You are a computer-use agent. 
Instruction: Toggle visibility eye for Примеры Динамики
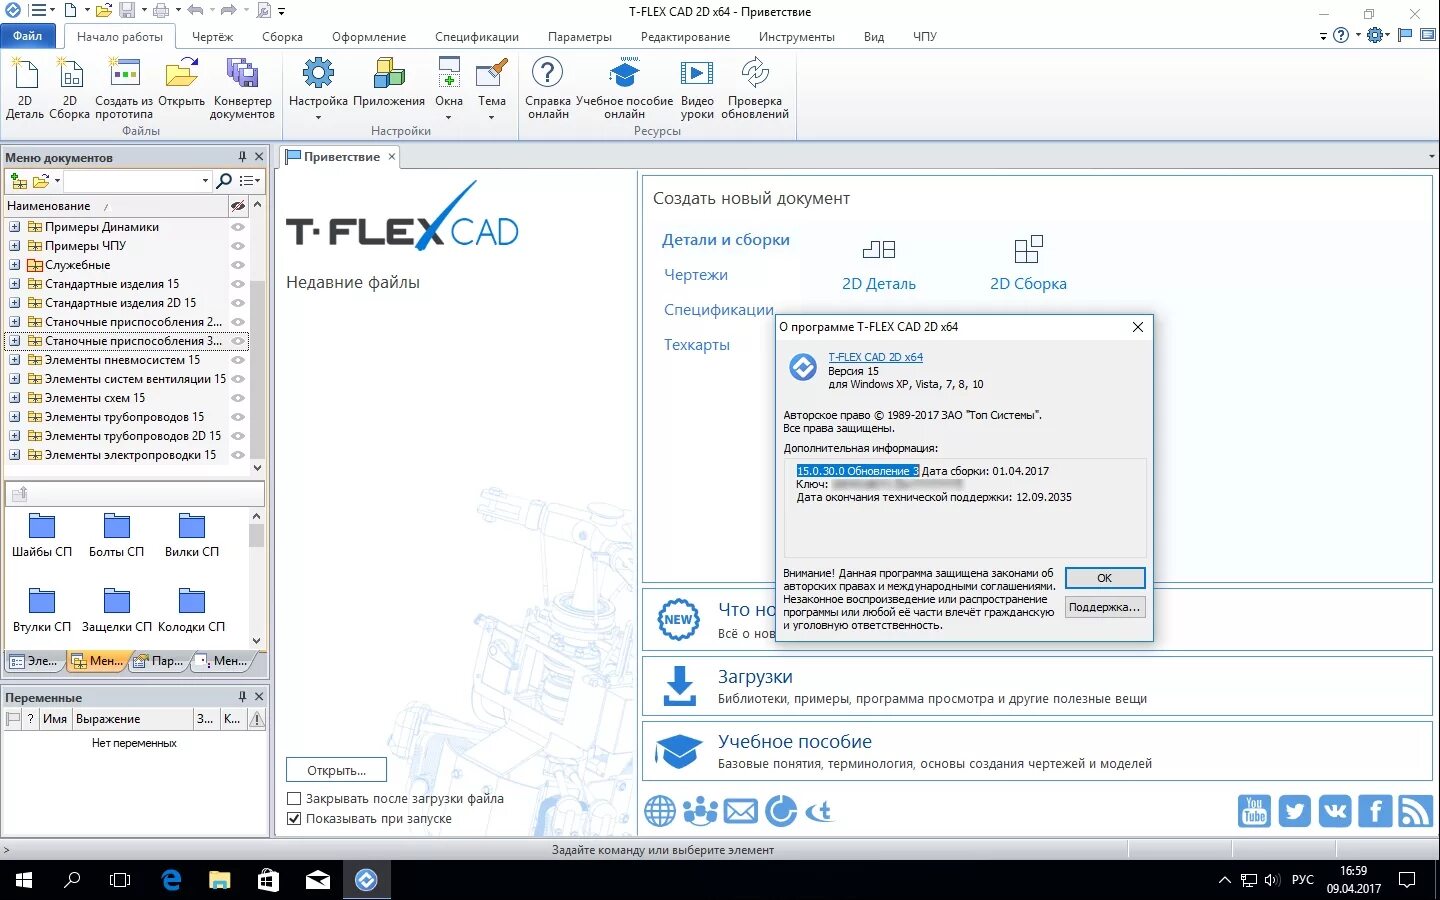(x=238, y=227)
